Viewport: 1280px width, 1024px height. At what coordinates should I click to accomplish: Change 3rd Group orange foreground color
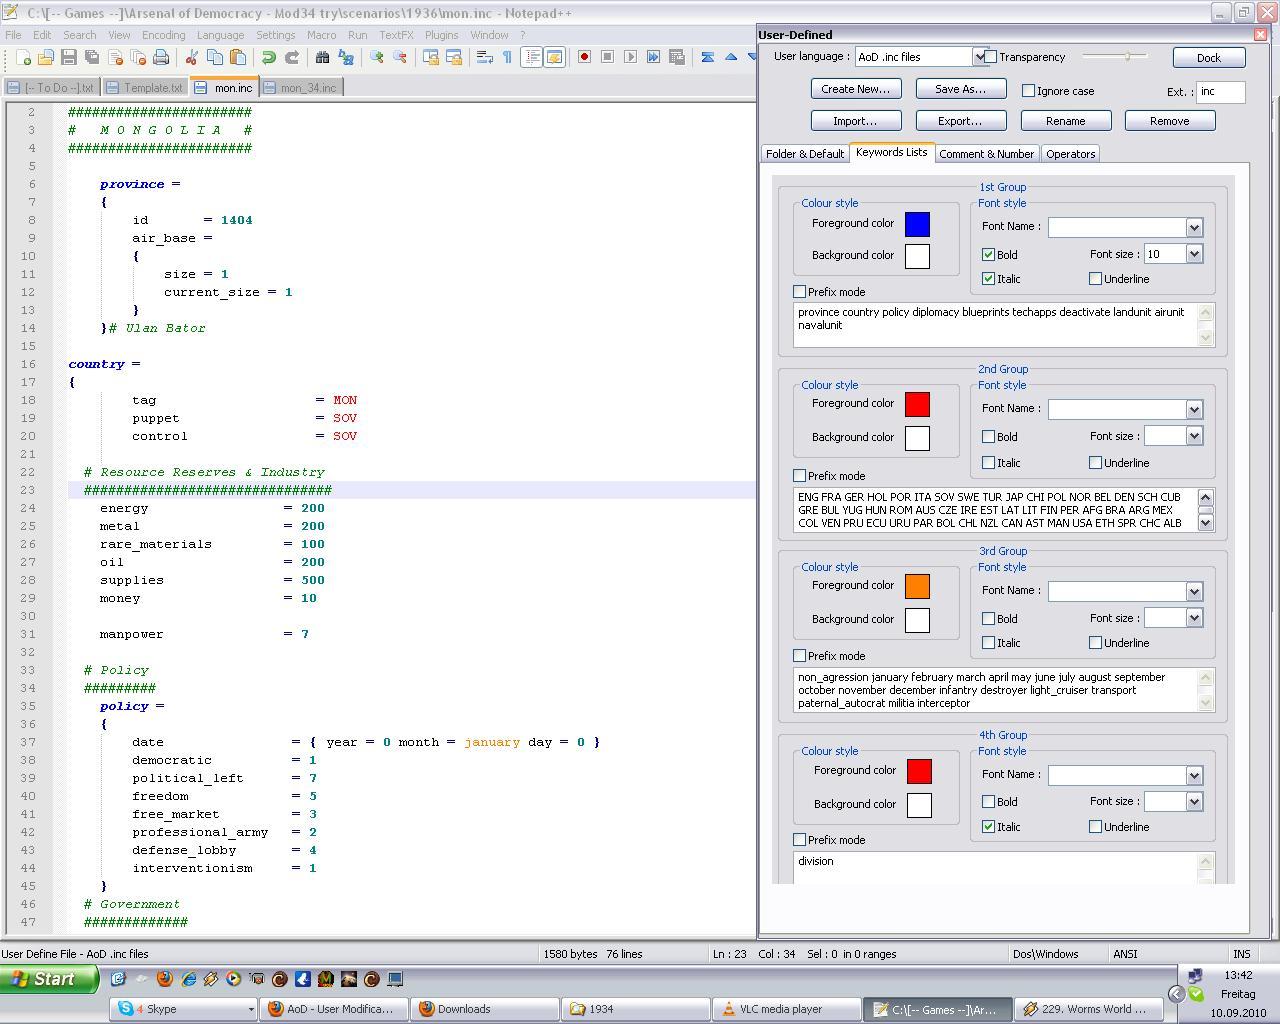point(917,587)
